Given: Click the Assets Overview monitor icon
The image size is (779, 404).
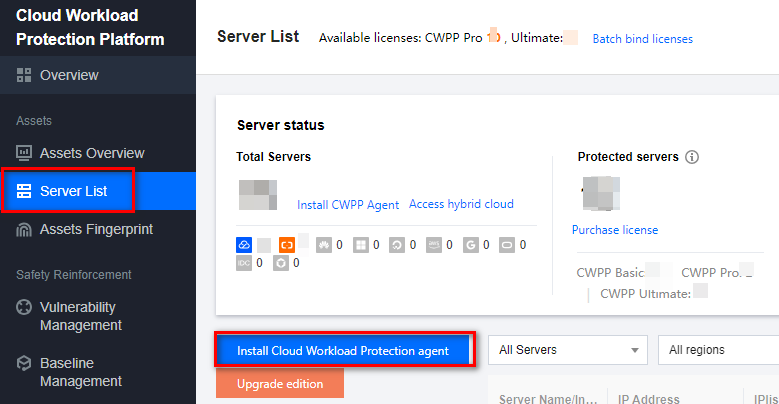Looking at the screenshot, I should [24, 153].
